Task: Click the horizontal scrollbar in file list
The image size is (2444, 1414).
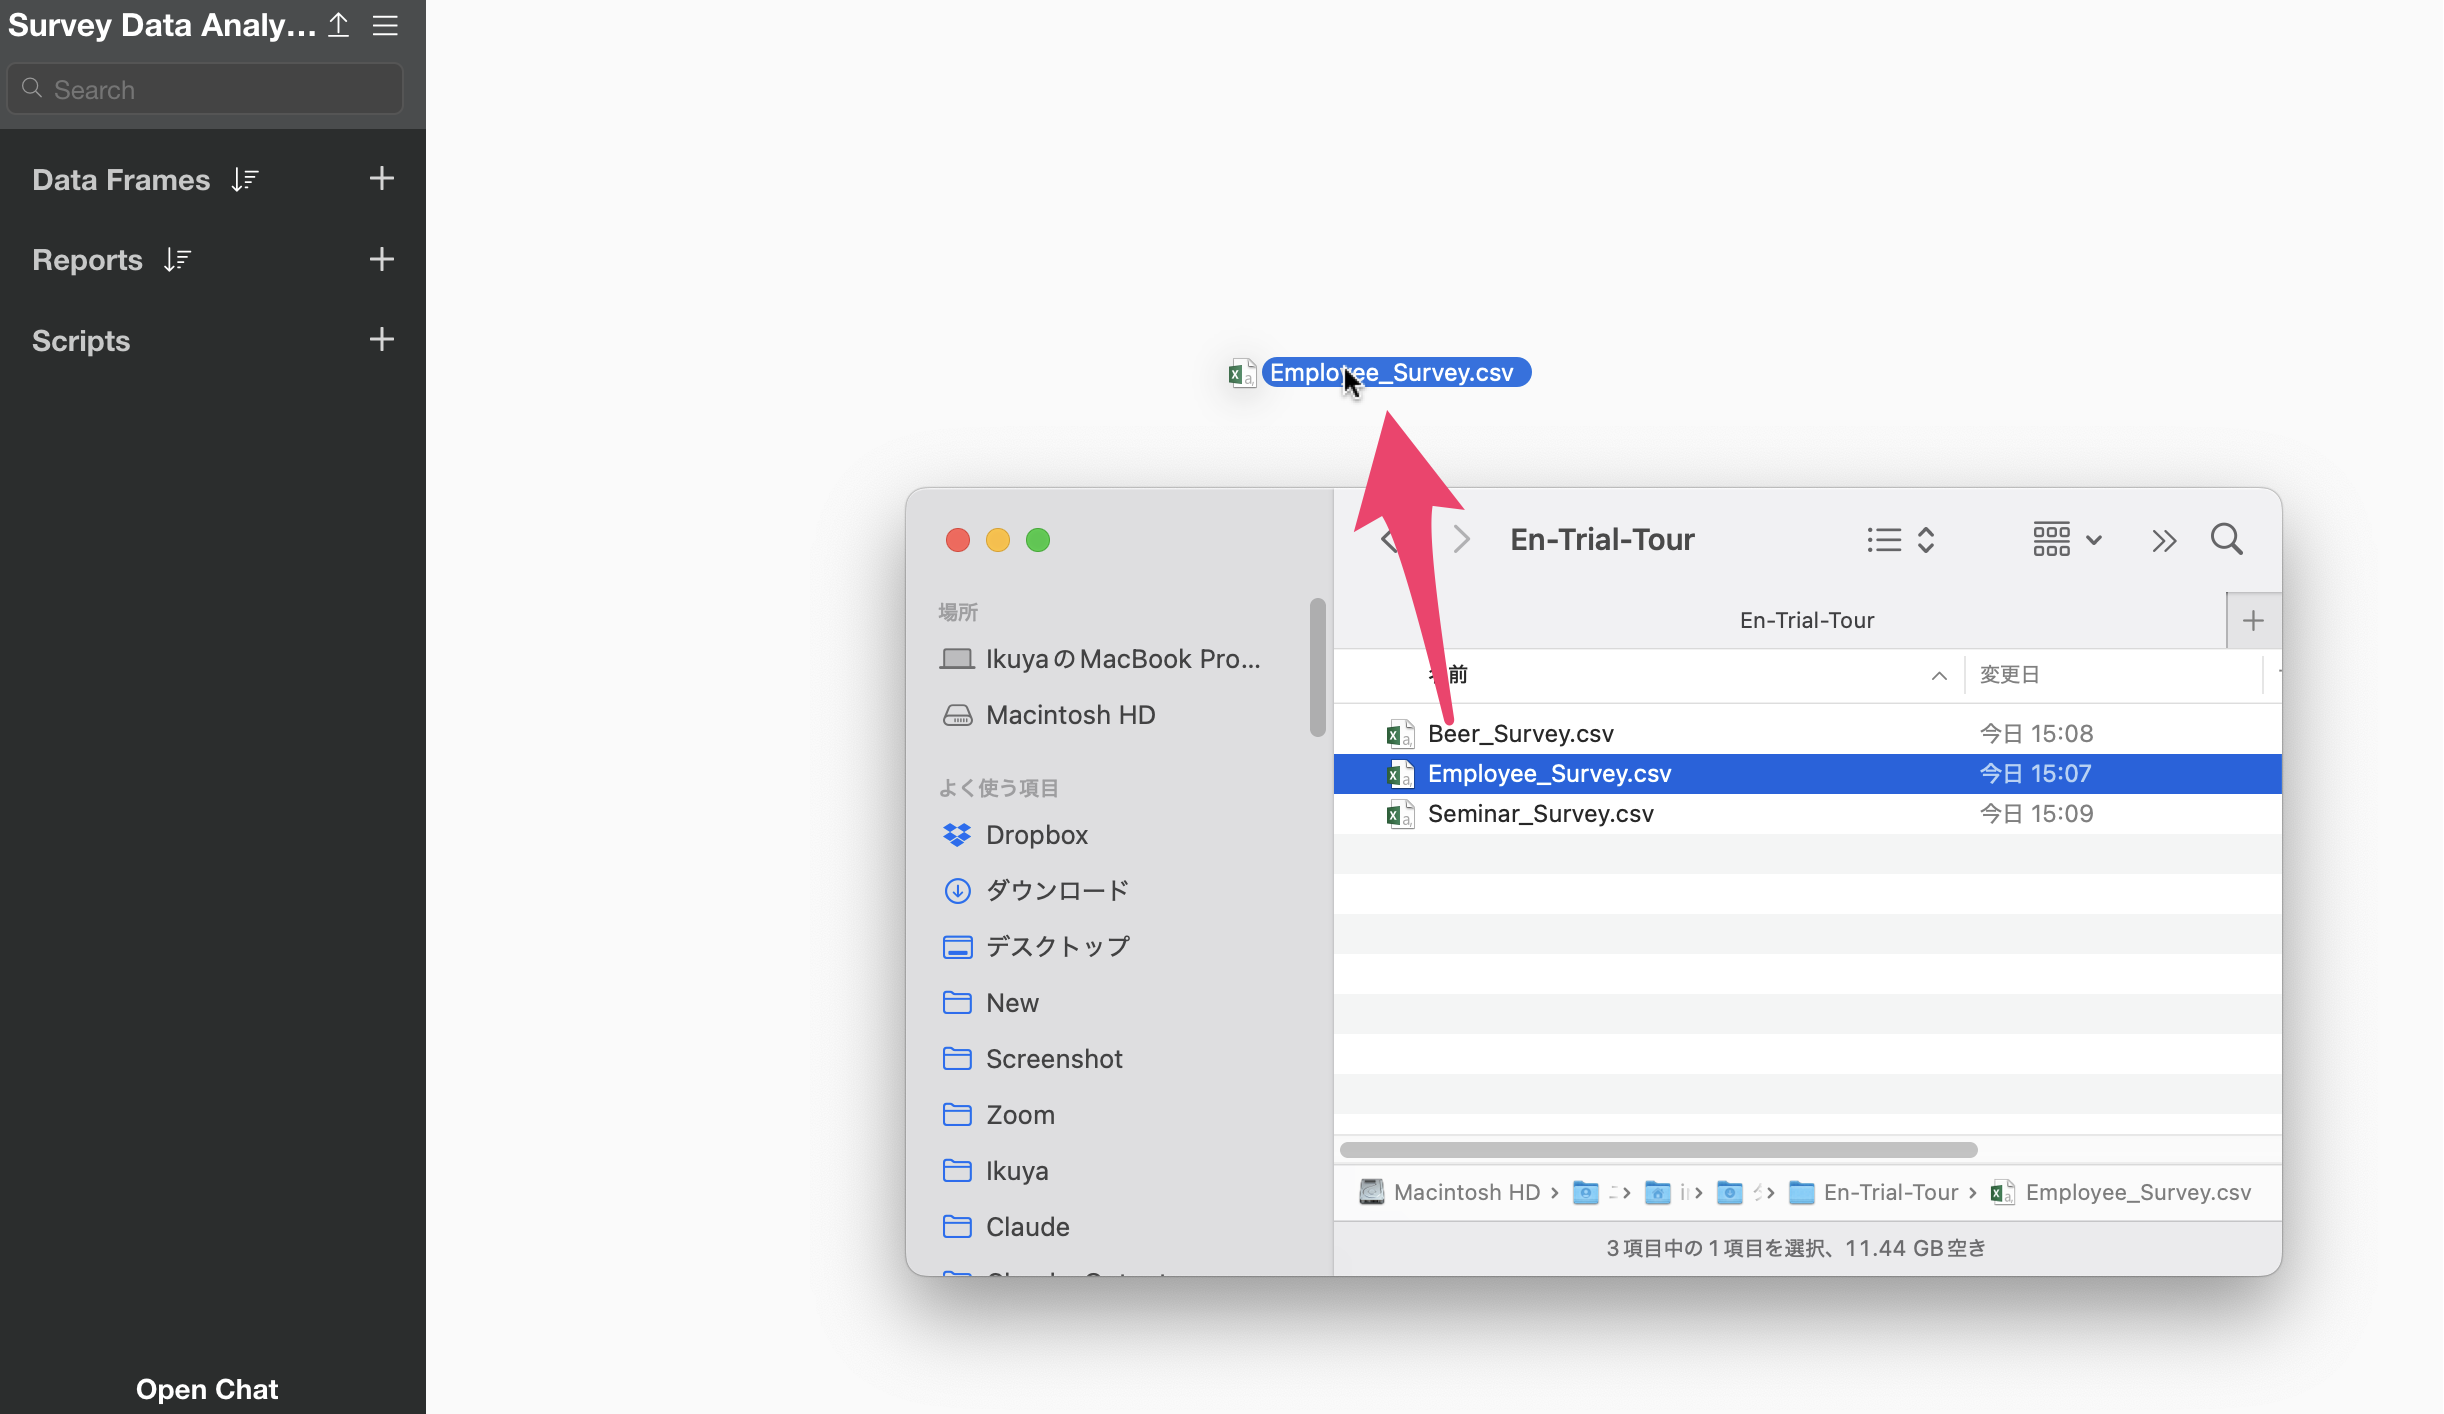Action: [1658, 1150]
